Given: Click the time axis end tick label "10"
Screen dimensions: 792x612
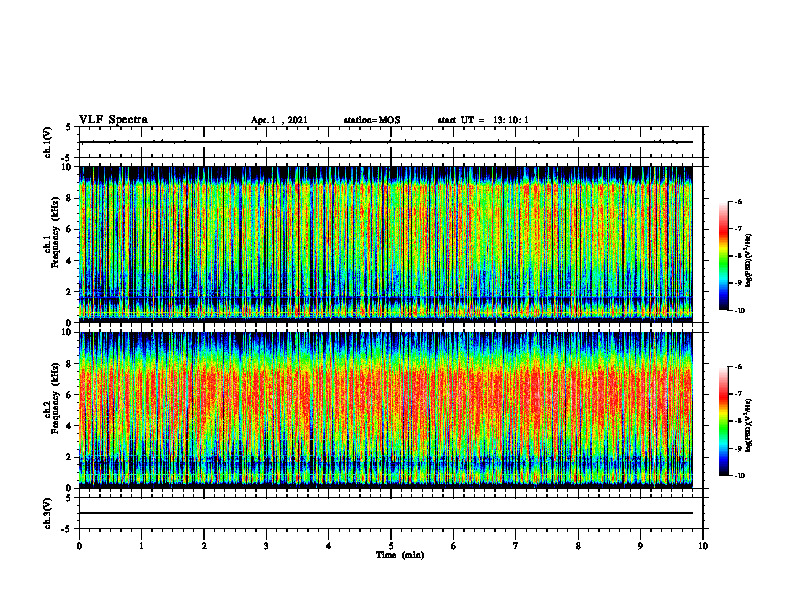Looking at the screenshot, I should [703, 546].
